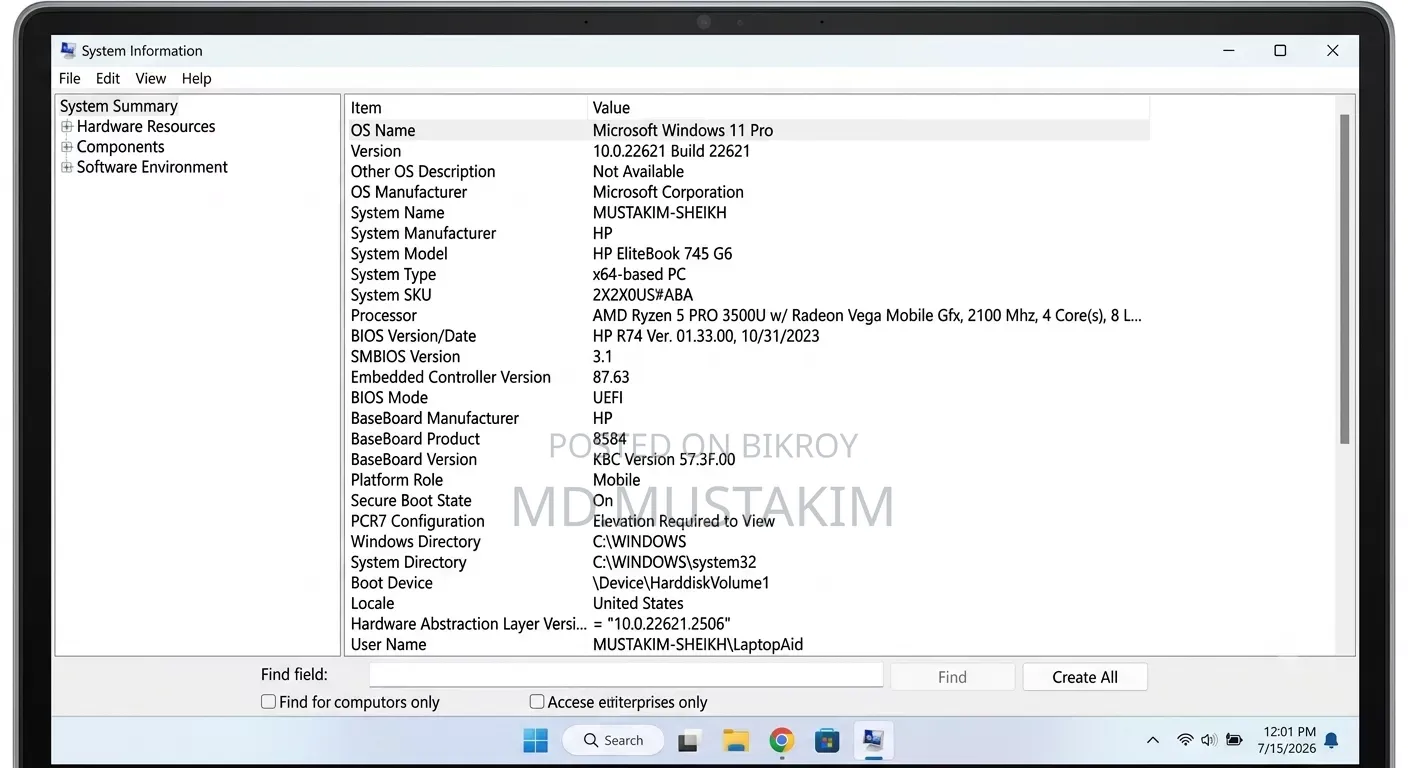Select the Boot Device row

(x=747, y=583)
